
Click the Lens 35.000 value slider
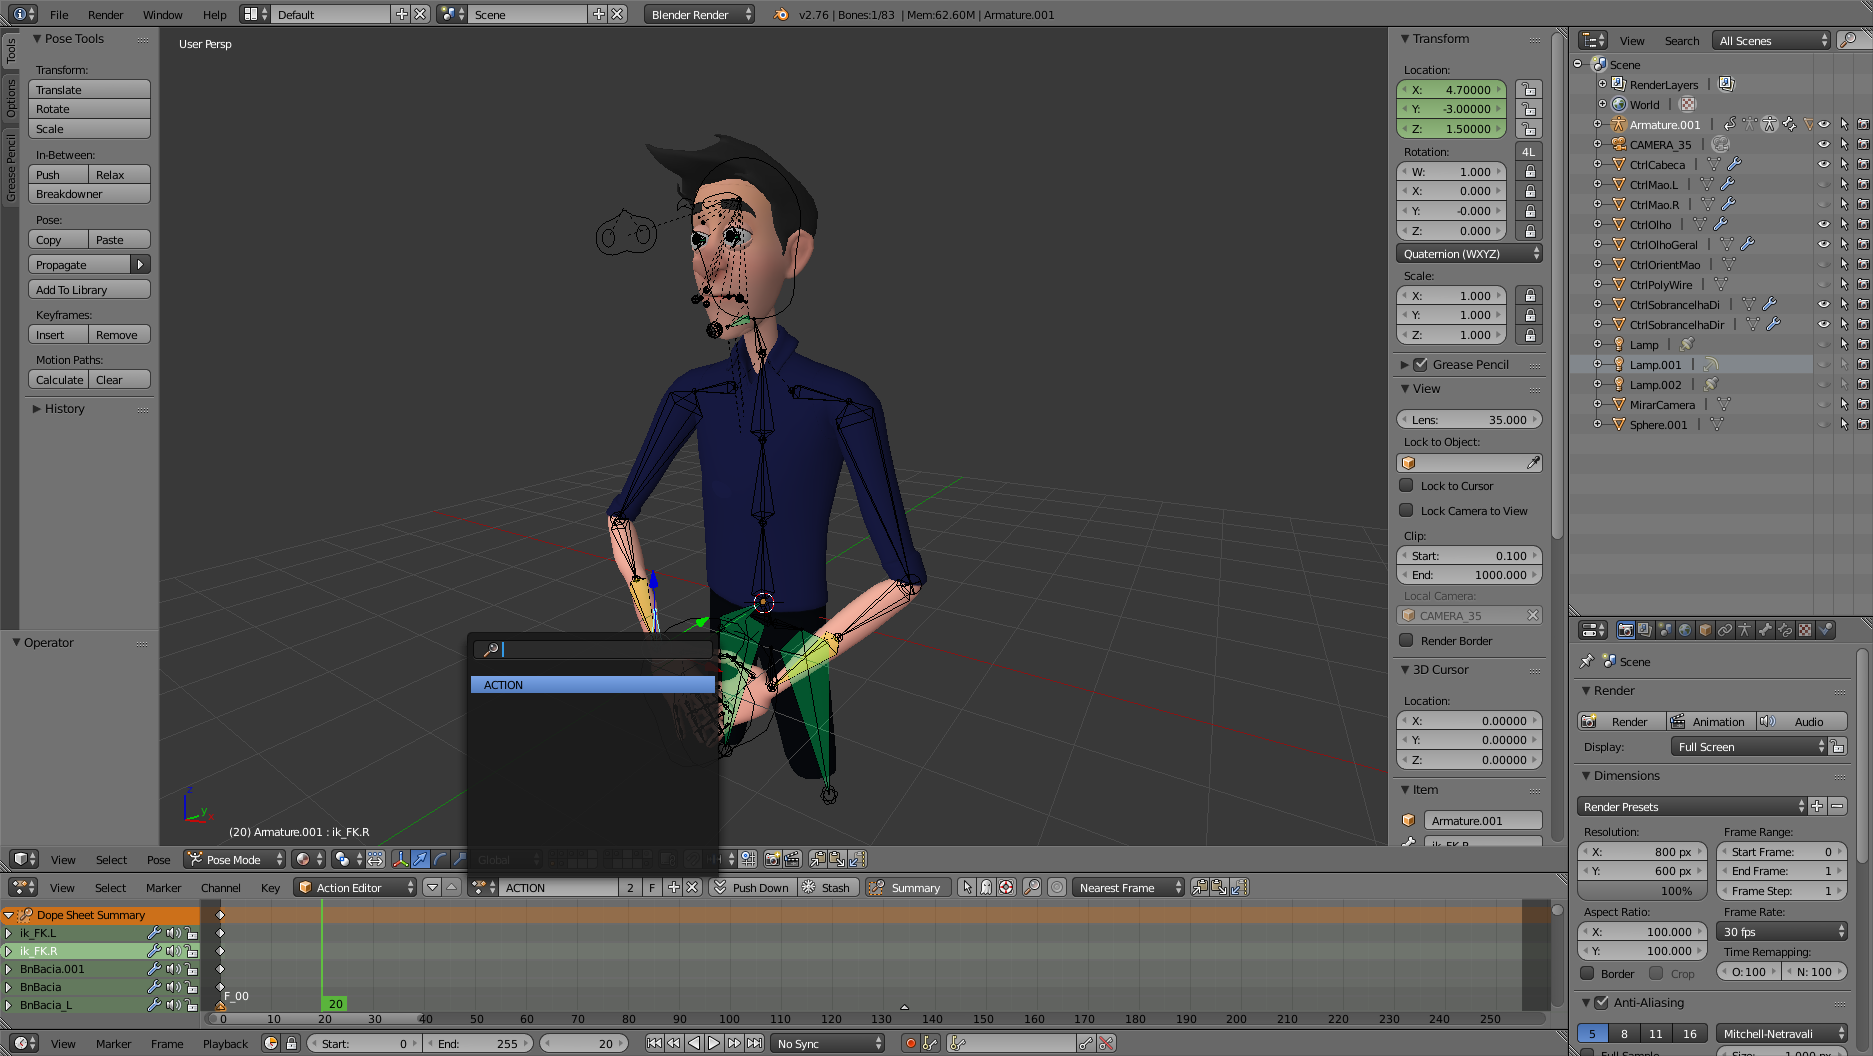(x=1468, y=420)
